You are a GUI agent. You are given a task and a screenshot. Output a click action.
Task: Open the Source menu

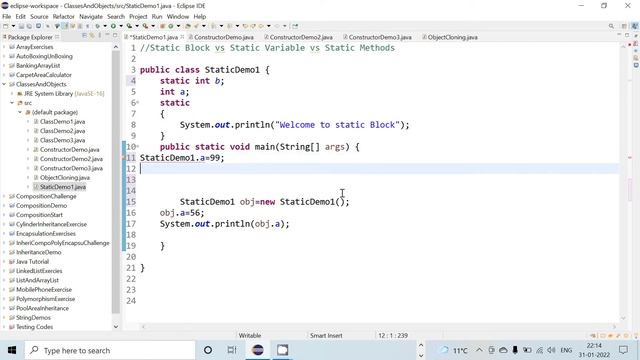[x=39, y=16]
